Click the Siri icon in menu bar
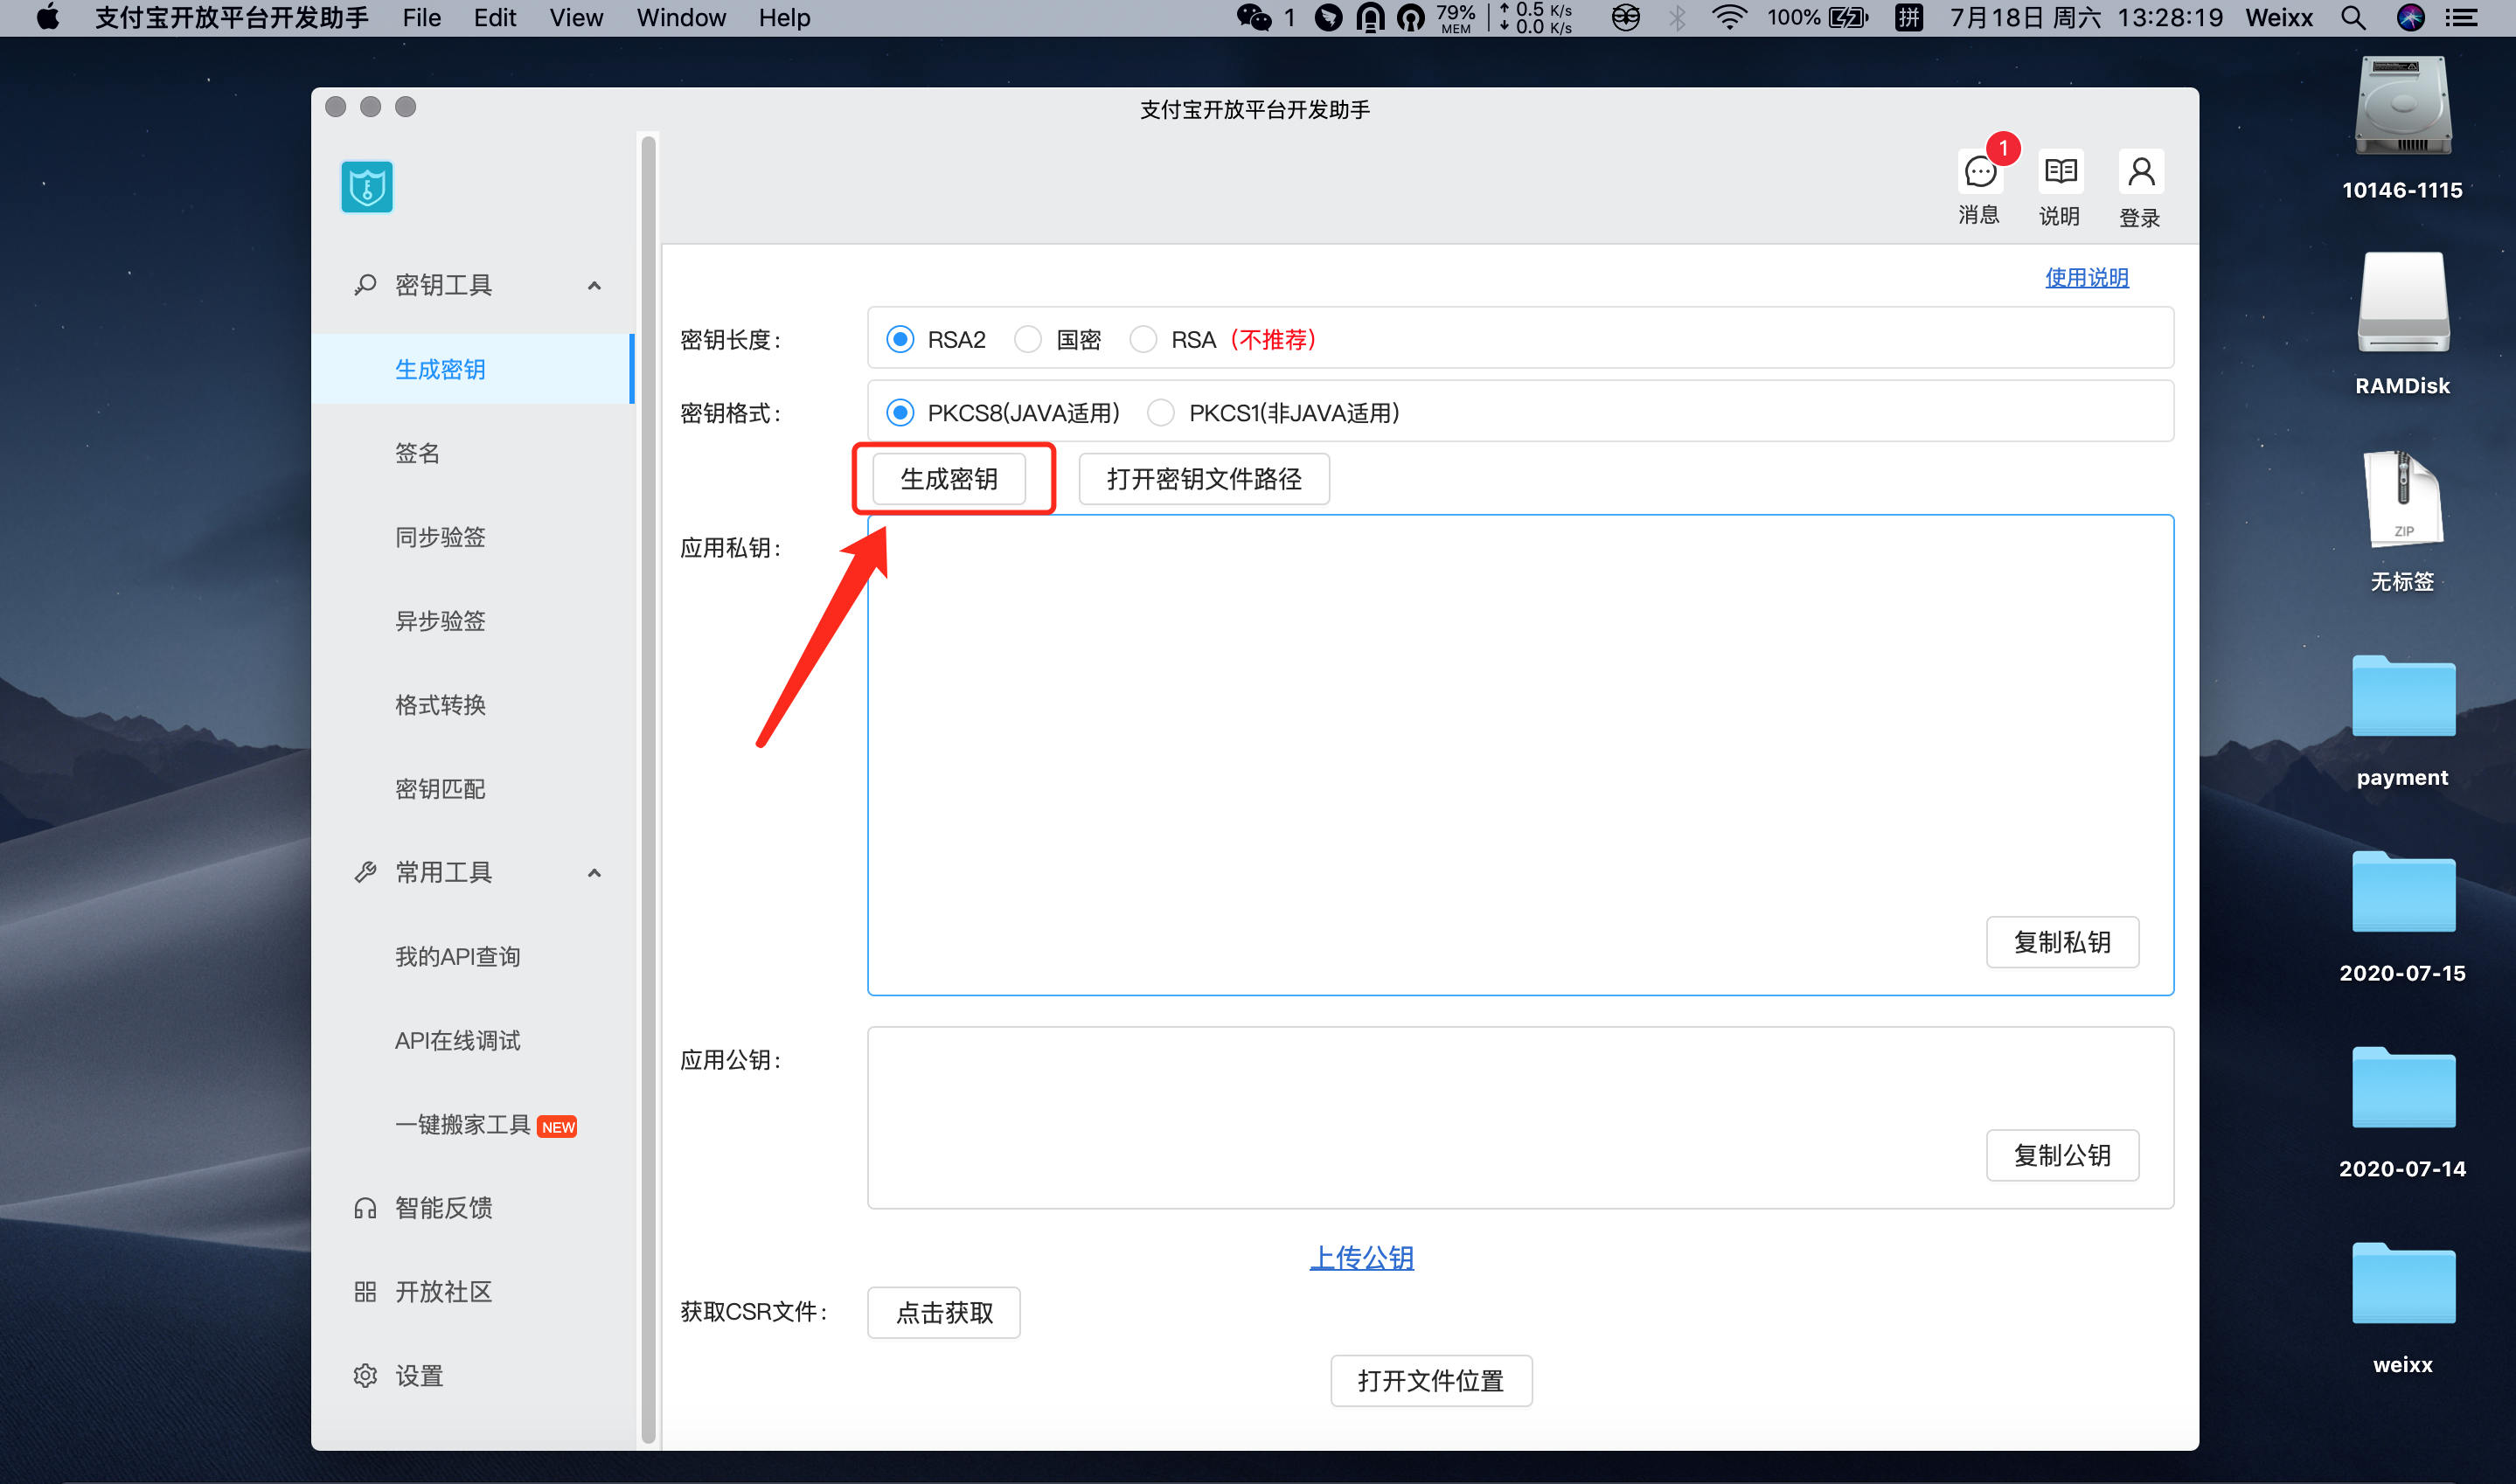Image resolution: width=2516 pixels, height=1484 pixels. pos(2411,17)
